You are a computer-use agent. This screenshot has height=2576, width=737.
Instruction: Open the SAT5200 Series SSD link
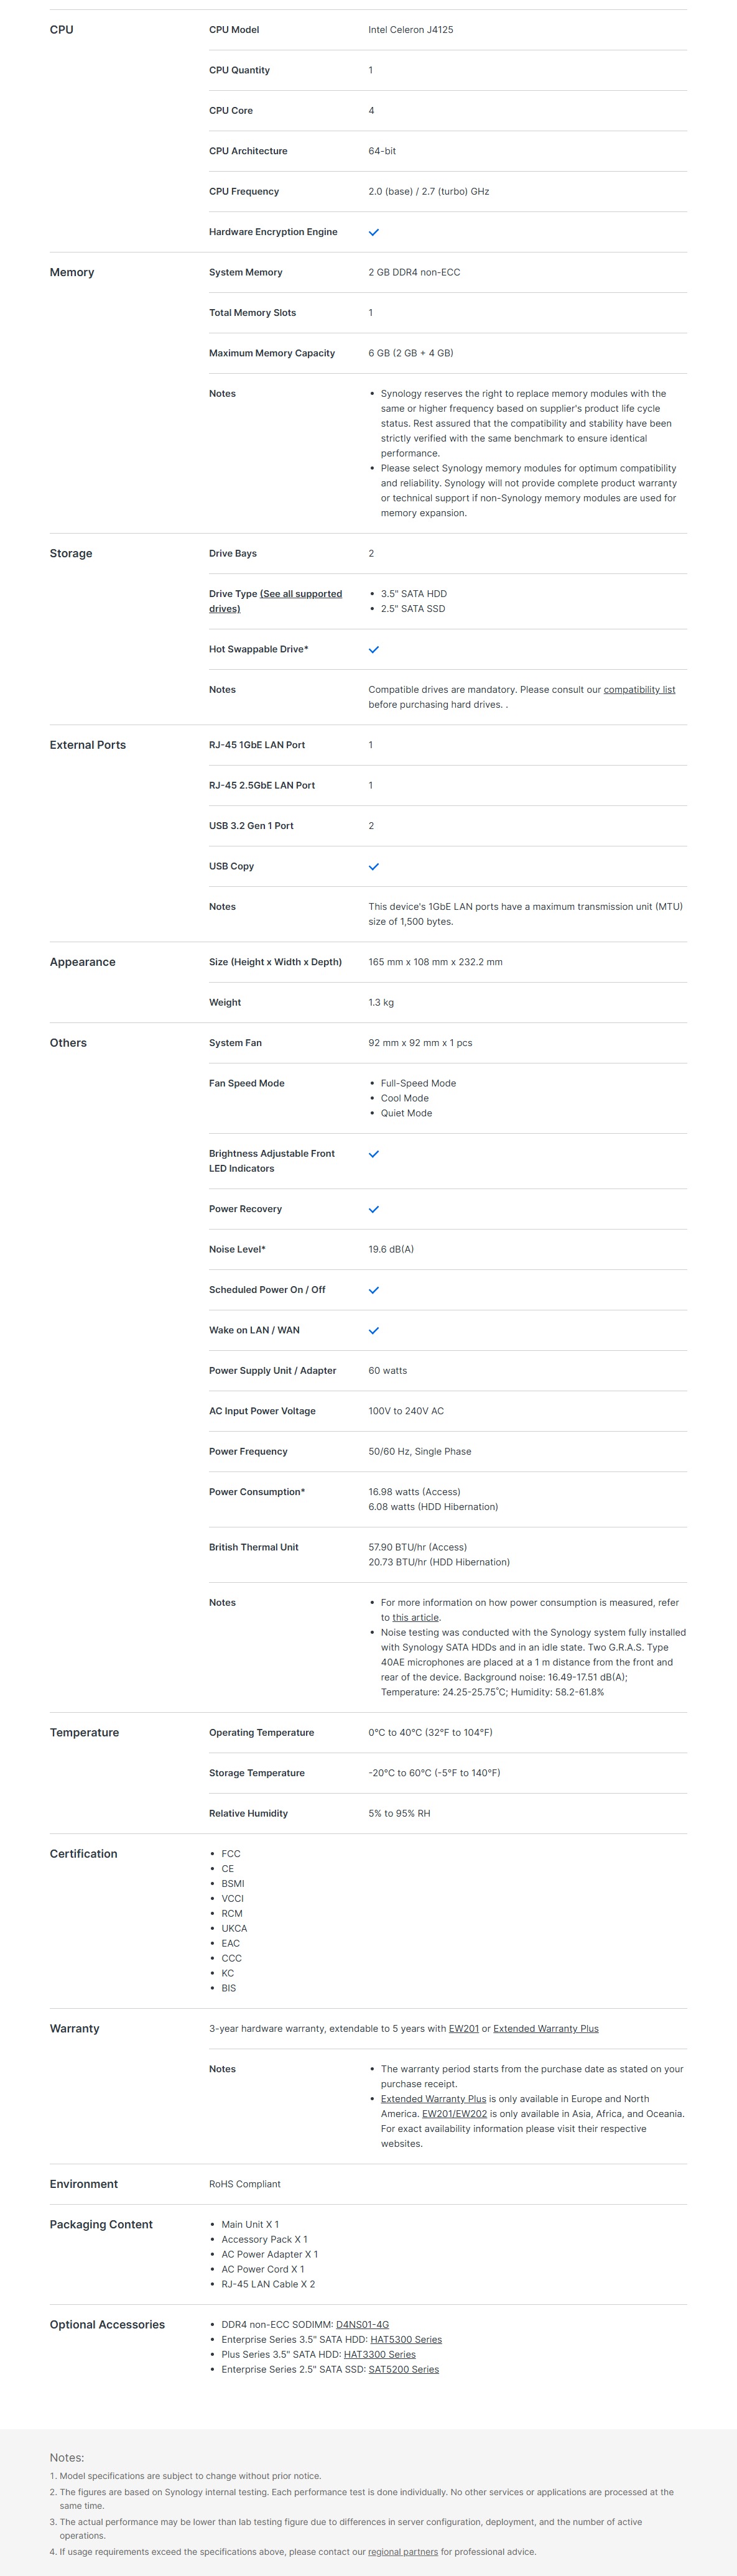coord(403,2369)
